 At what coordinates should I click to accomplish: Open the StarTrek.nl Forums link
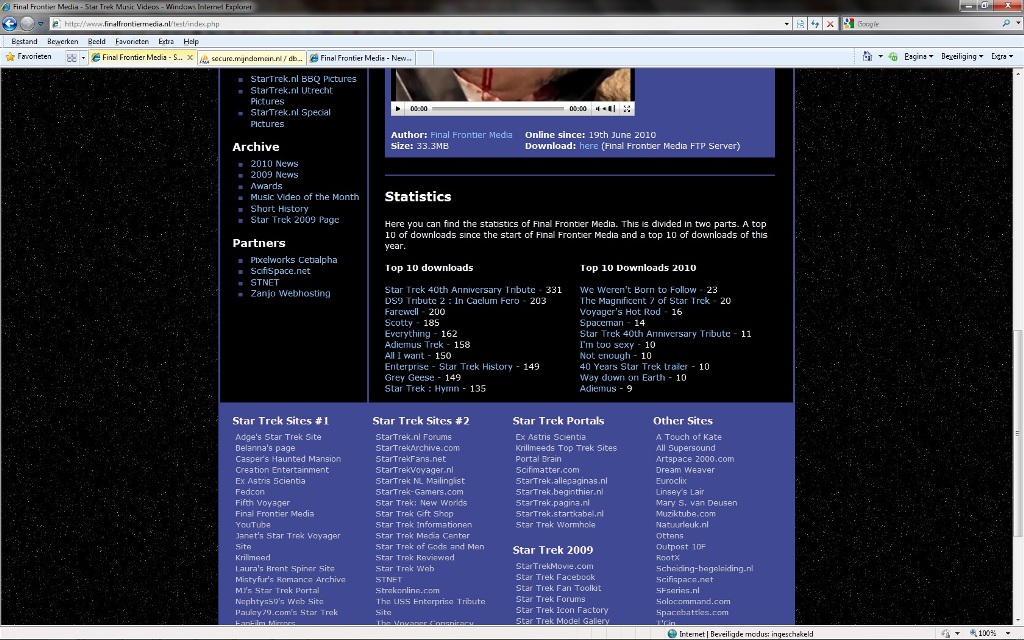tap(413, 437)
